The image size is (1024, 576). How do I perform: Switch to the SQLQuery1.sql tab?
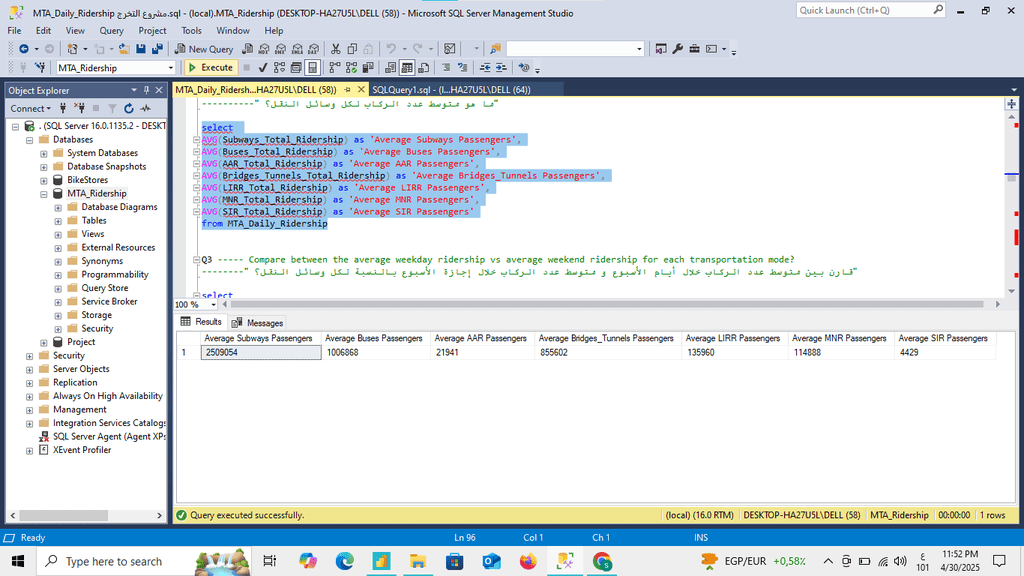[x=451, y=89]
